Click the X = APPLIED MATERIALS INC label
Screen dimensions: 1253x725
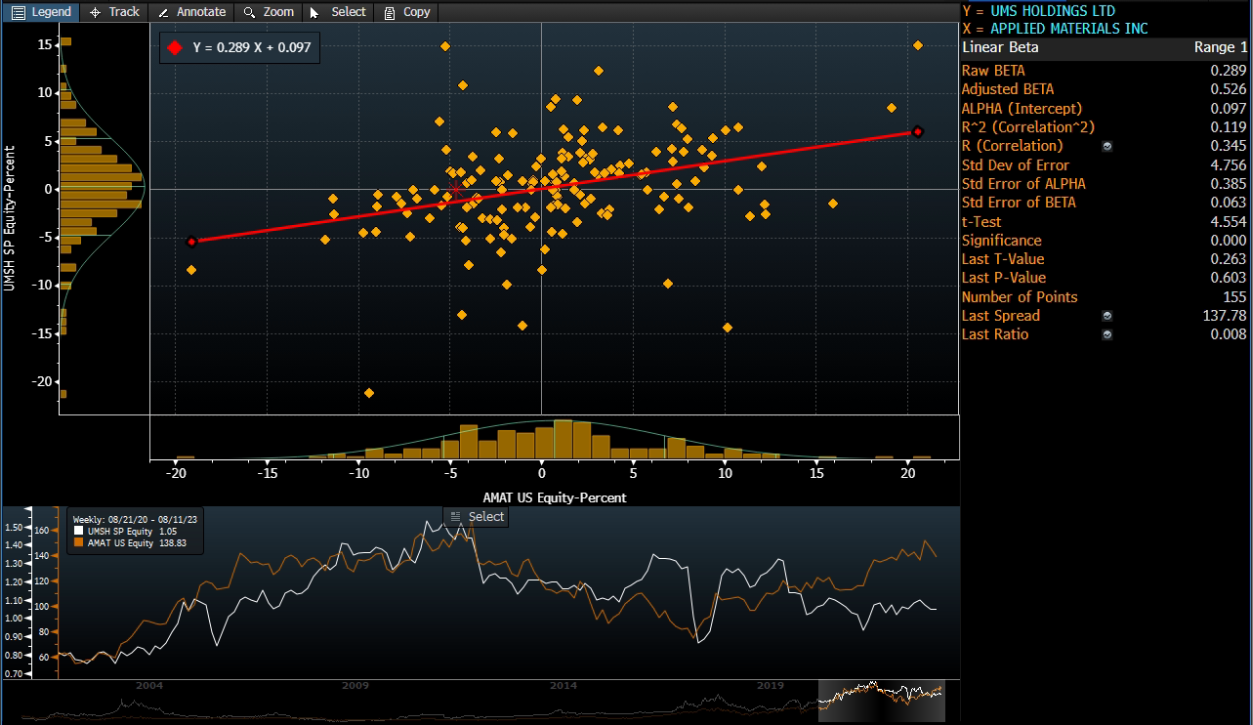pos(1054,29)
